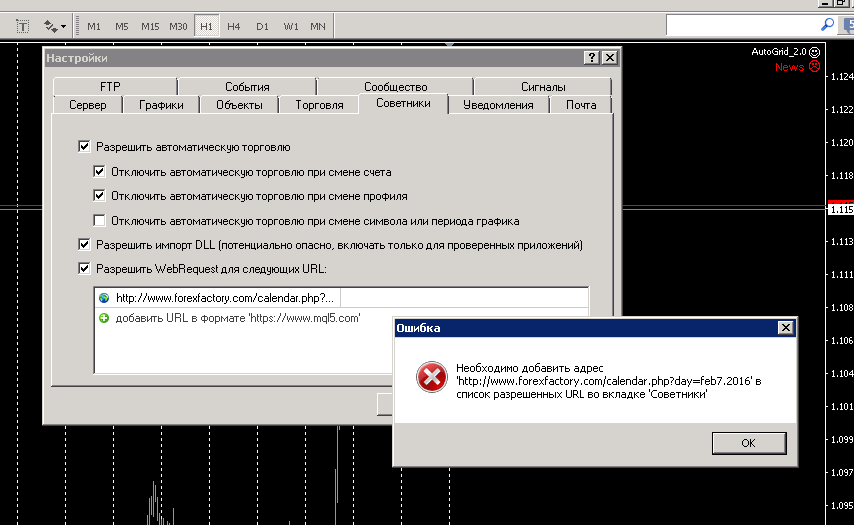
Task: Close the Настройки dialog
Action: pyautogui.click(x=610, y=58)
